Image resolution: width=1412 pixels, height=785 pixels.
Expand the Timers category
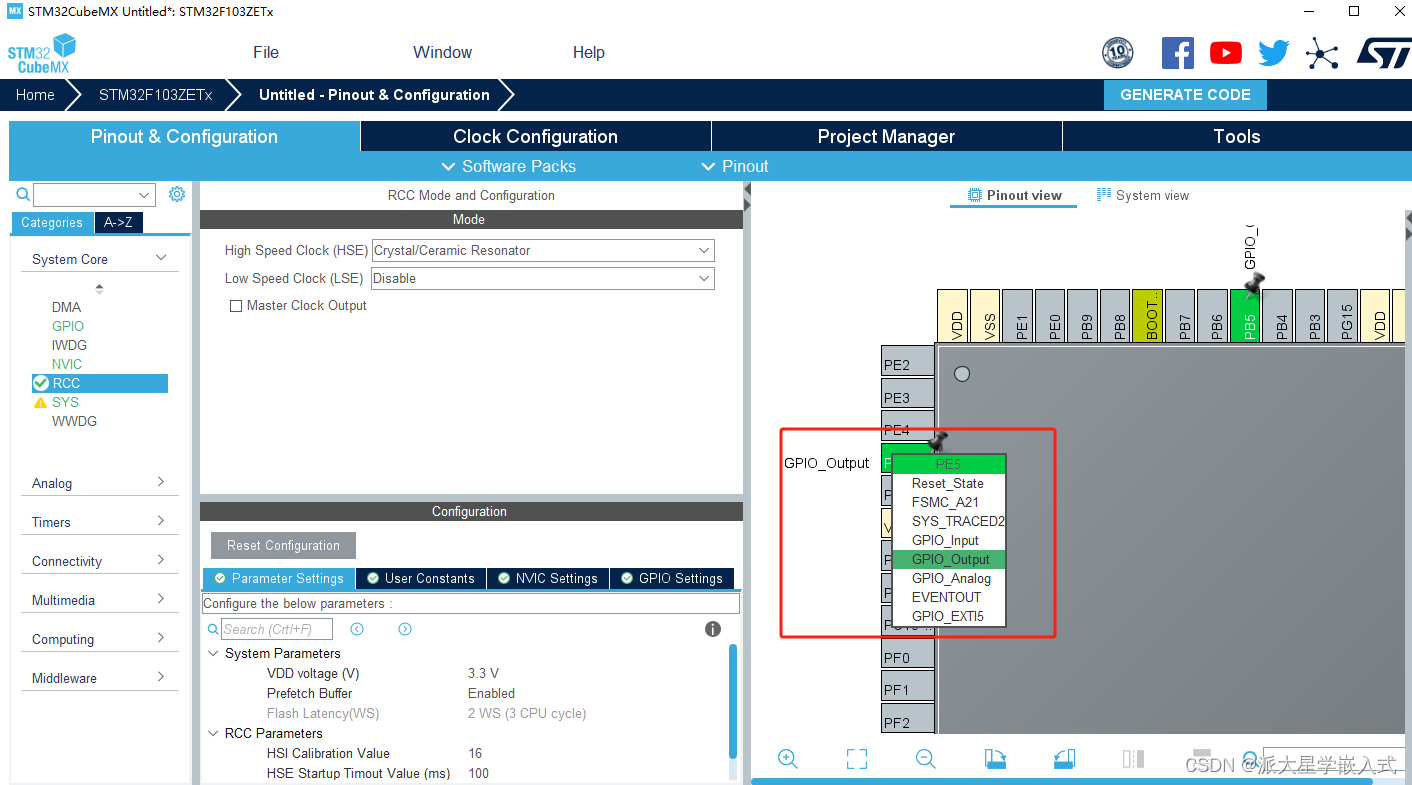coord(161,521)
